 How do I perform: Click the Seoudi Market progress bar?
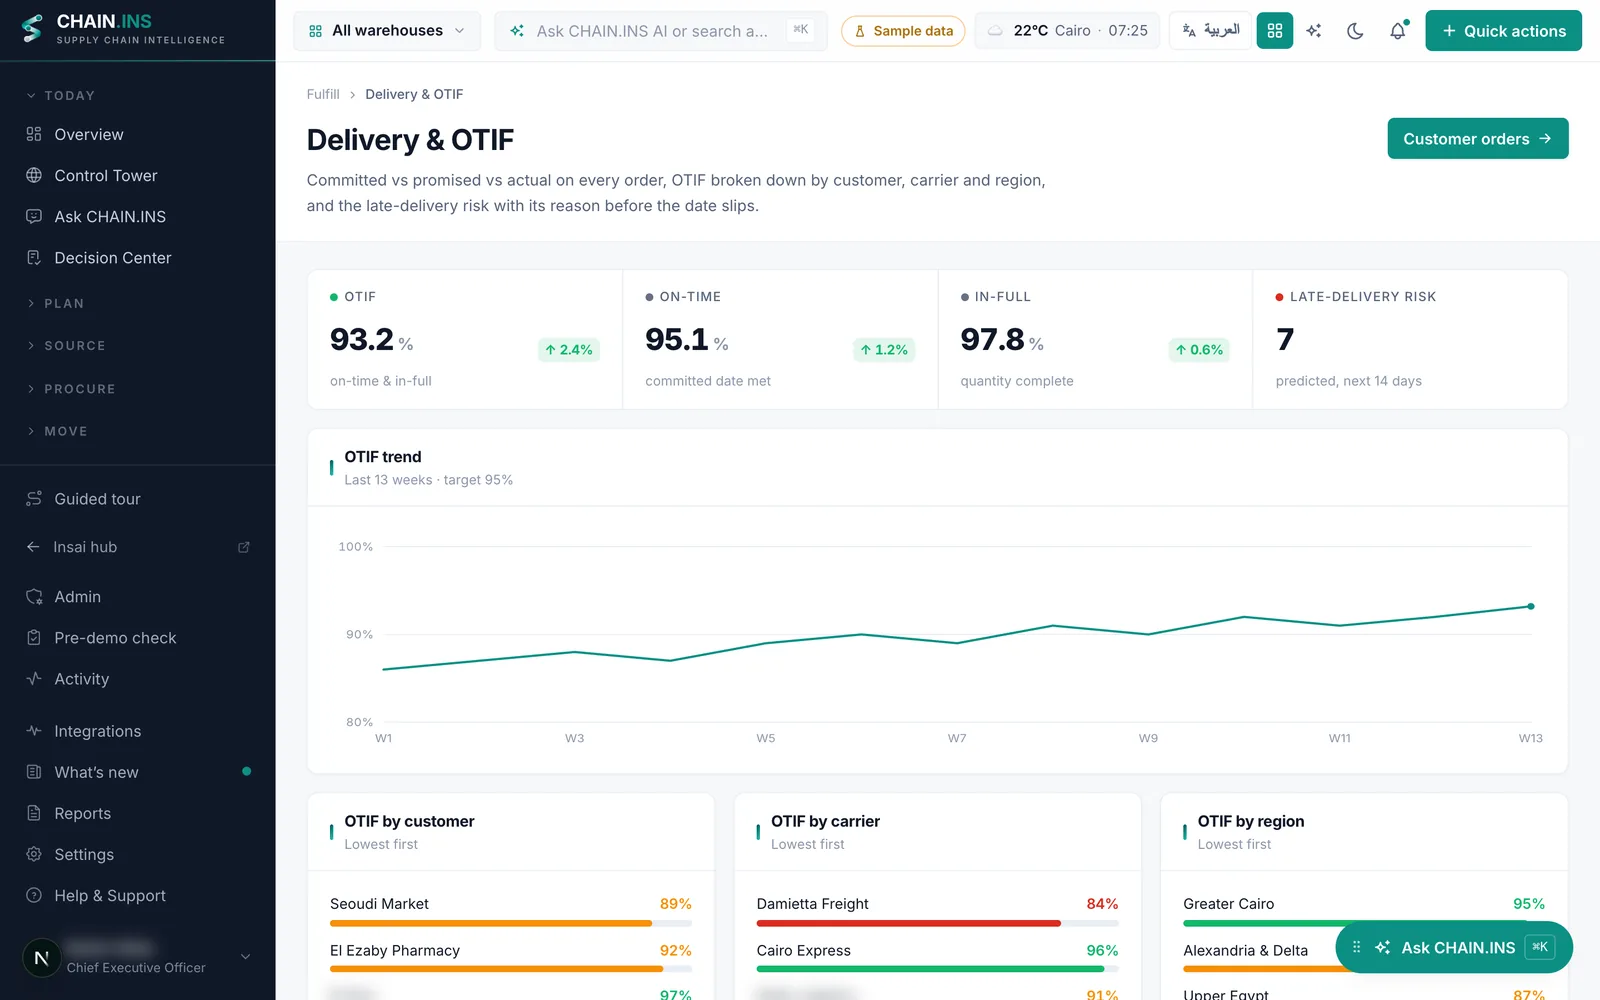pos(511,923)
